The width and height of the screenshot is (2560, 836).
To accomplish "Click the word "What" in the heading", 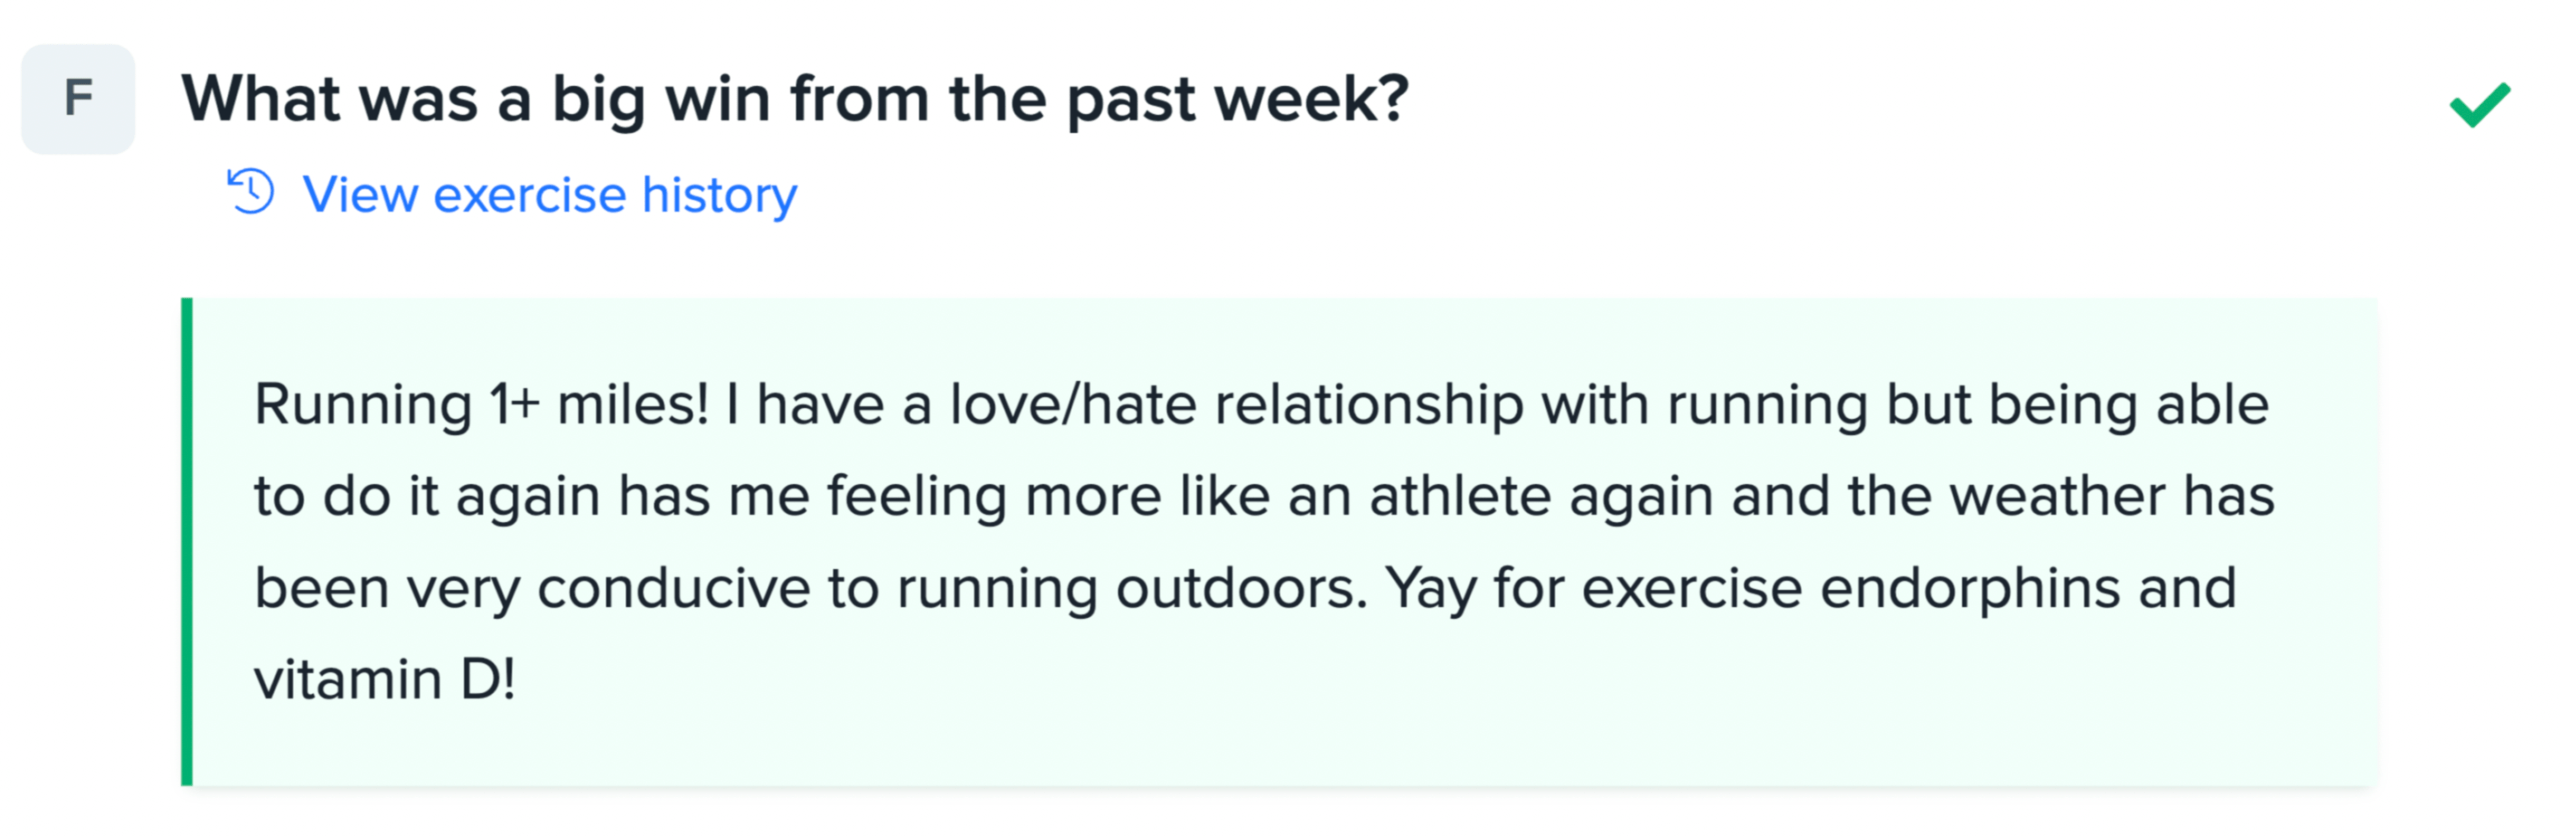I will point(261,100).
